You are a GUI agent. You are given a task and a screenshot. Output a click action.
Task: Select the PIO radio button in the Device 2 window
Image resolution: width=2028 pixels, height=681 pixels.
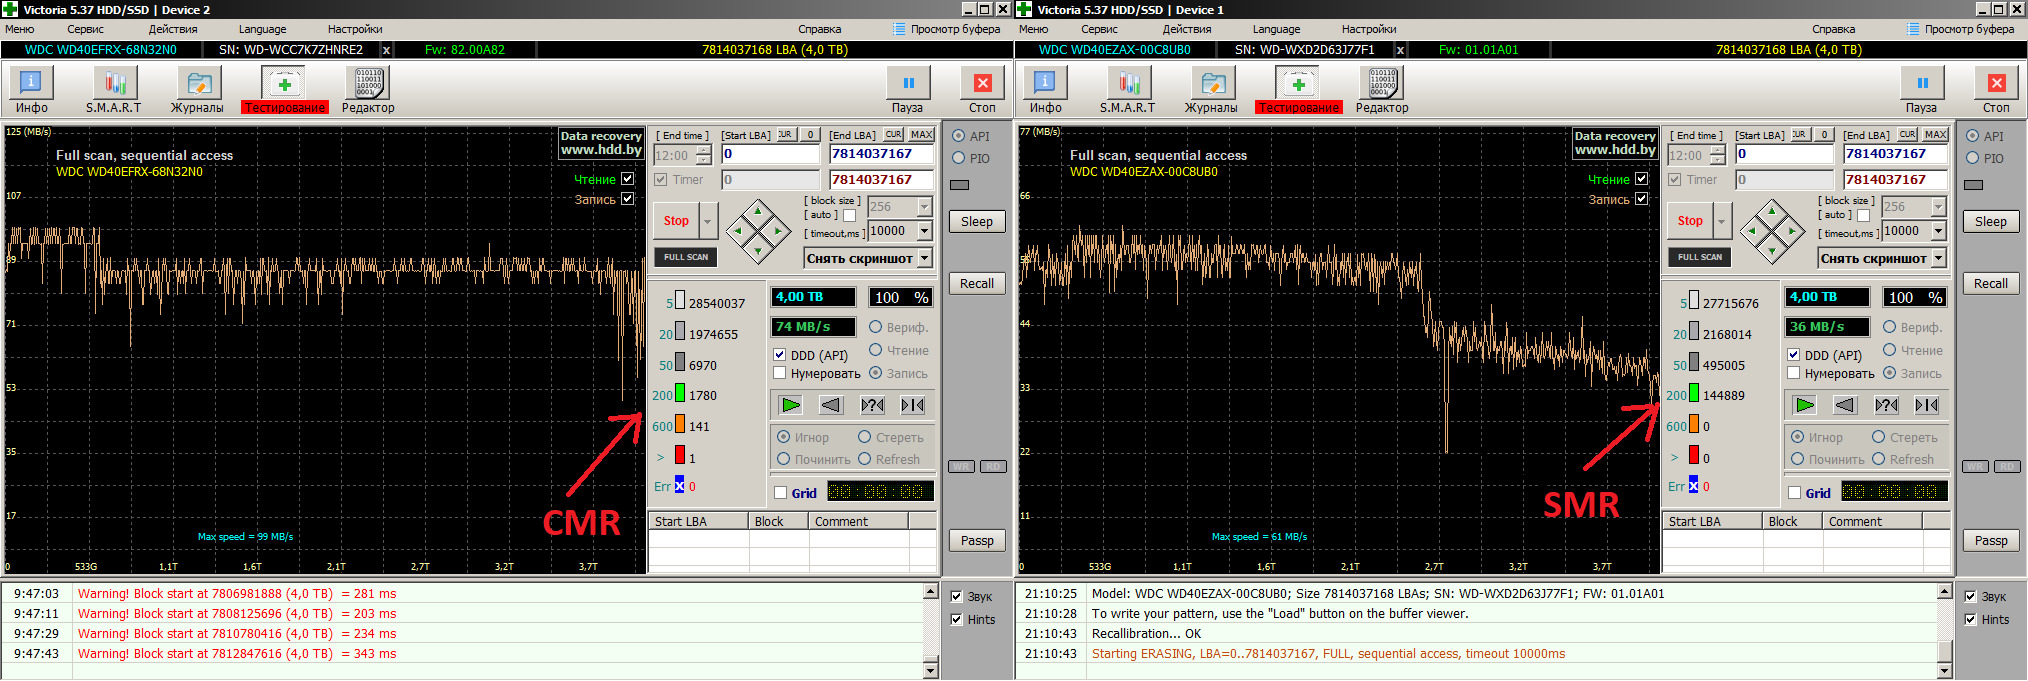958,158
